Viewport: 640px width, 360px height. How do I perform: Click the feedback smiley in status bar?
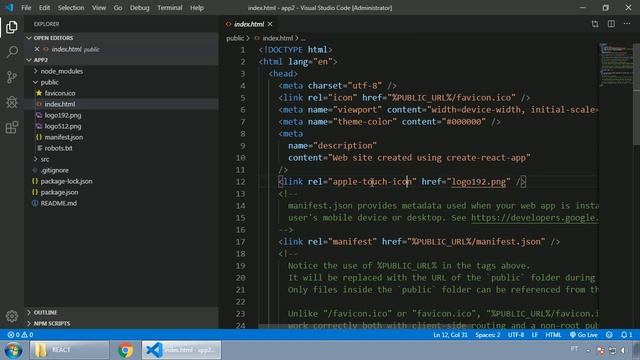(x=609, y=335)
